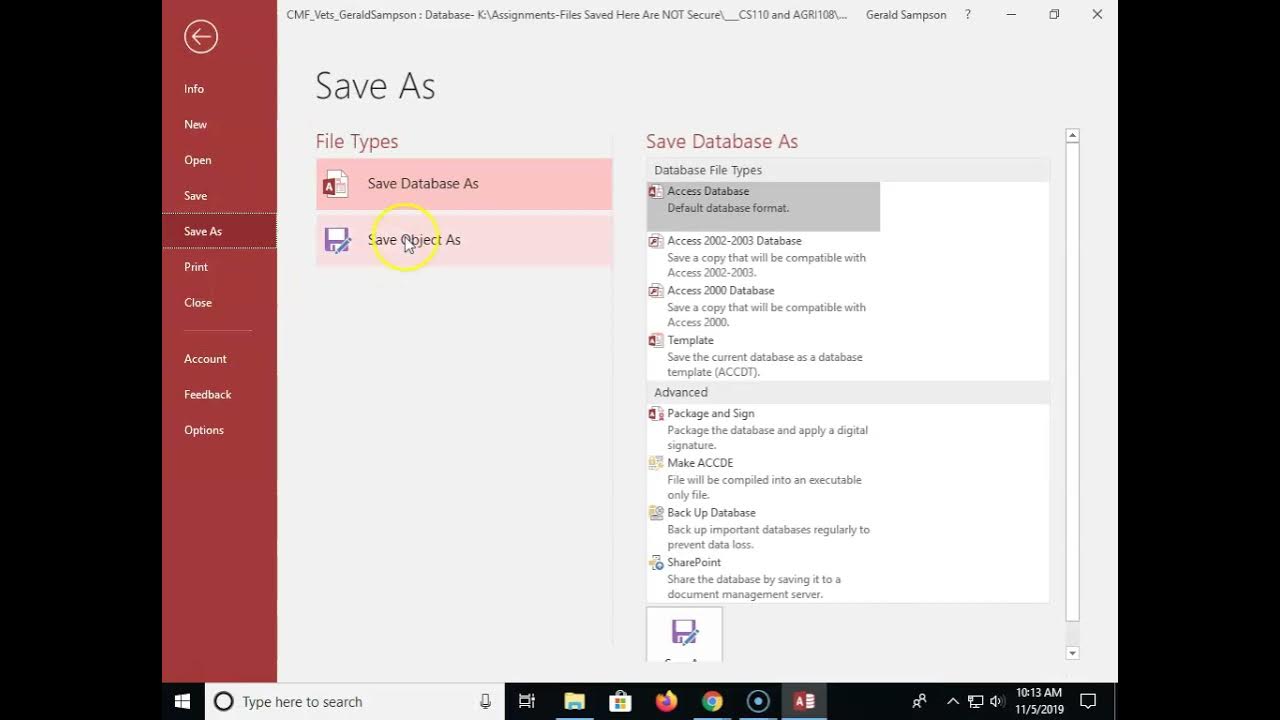Choose Save Database As file type
Viewport: 1280px width, 720px height.
coord(464,184)
